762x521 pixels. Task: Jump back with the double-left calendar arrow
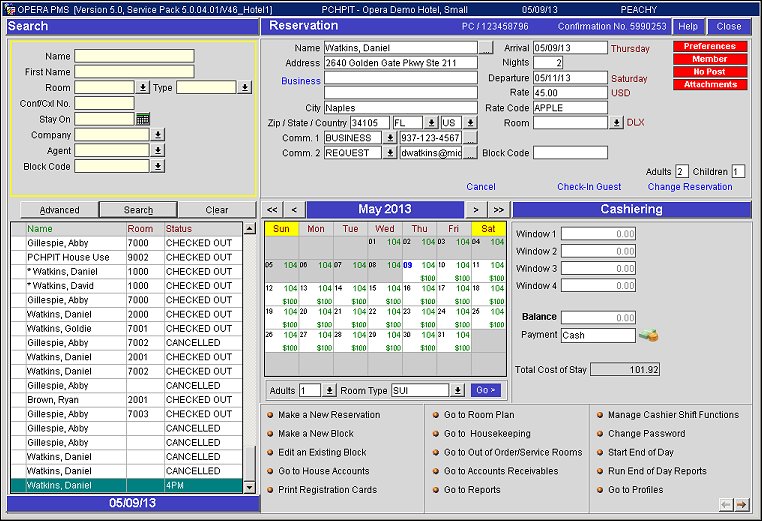click(271, 210)
